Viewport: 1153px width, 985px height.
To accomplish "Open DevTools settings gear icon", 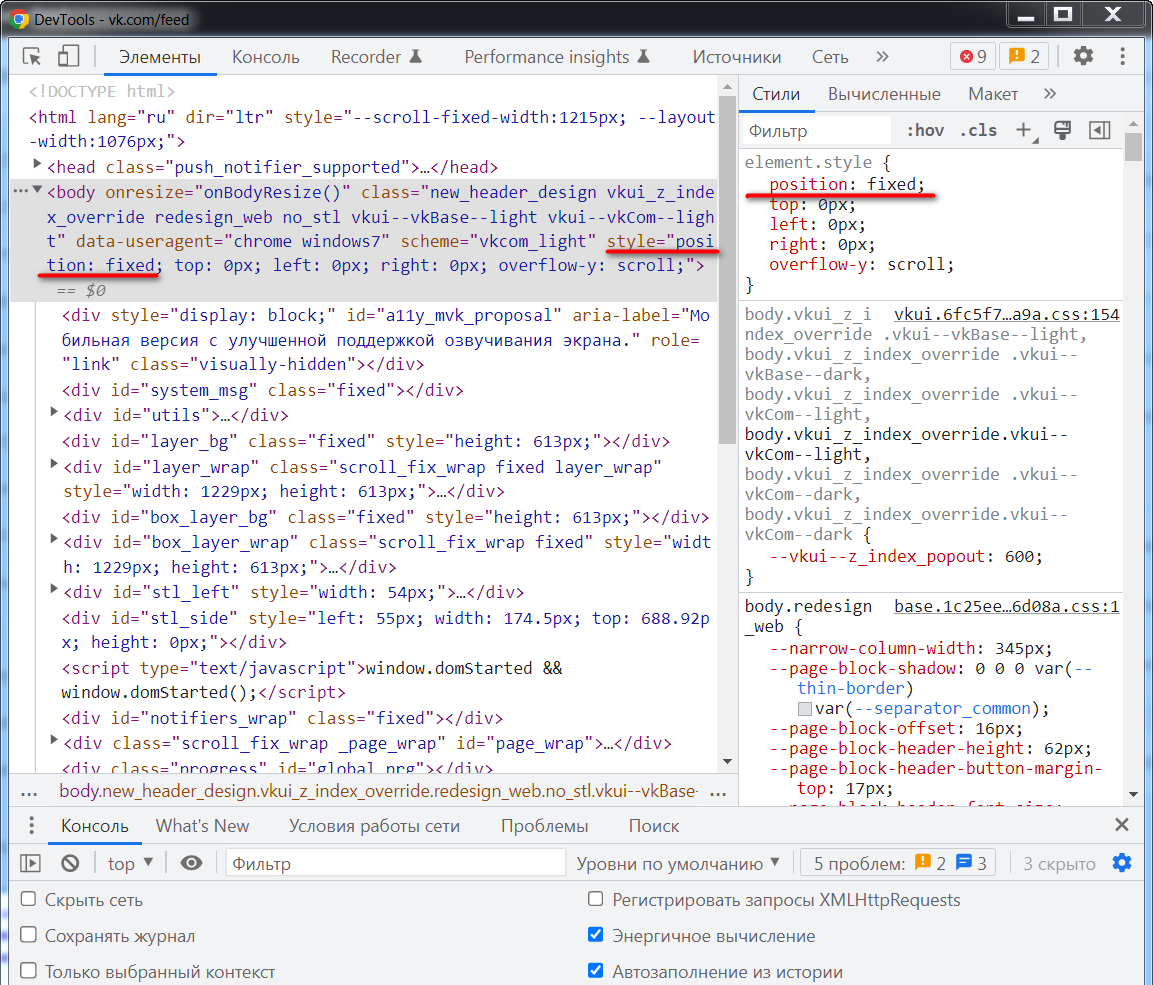I will 1083,57.
